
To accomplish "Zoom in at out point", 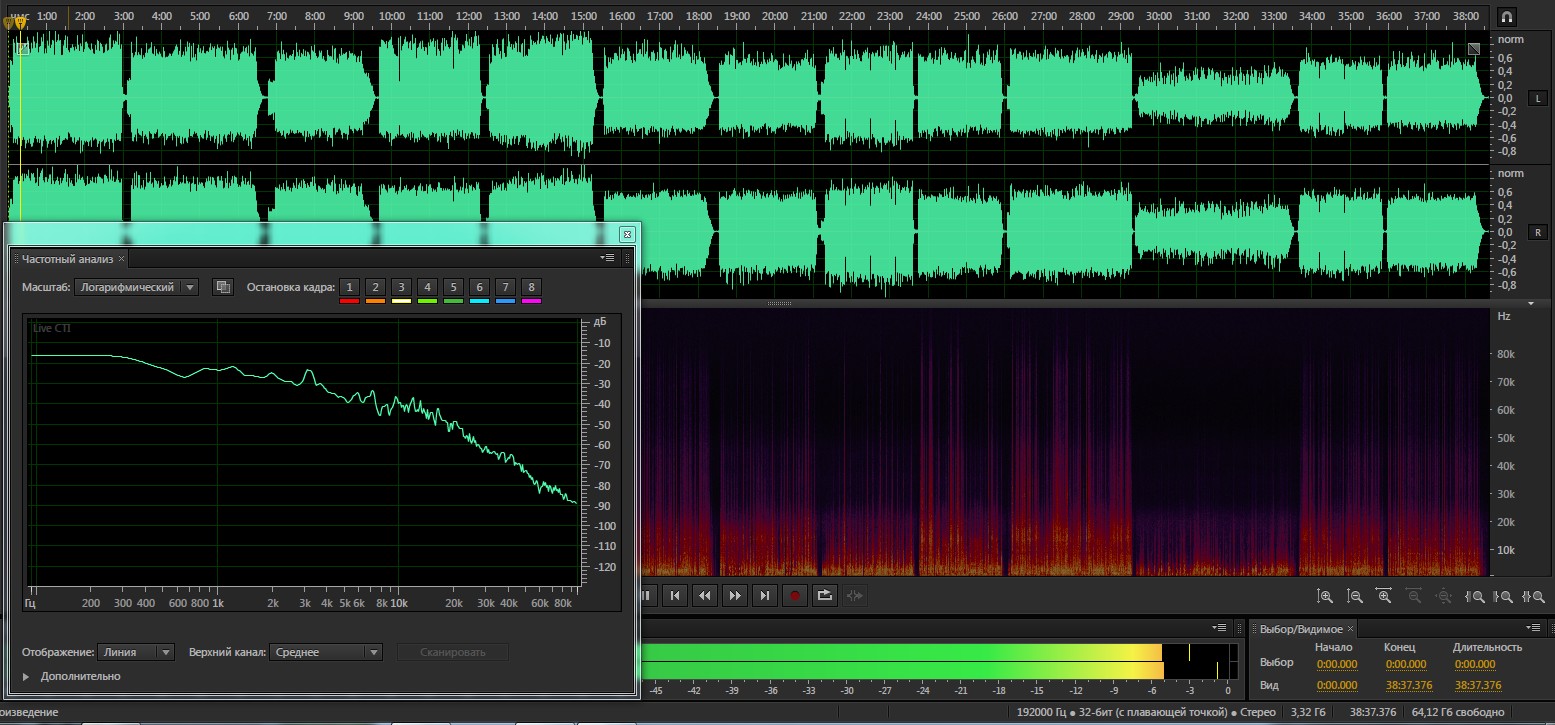I will pyautogui.click(x=1503, y=596).
